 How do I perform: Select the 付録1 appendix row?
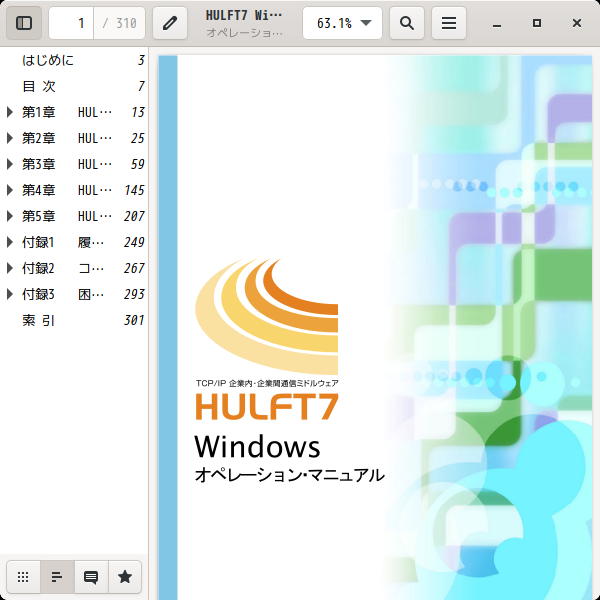(x=74, y=242)
